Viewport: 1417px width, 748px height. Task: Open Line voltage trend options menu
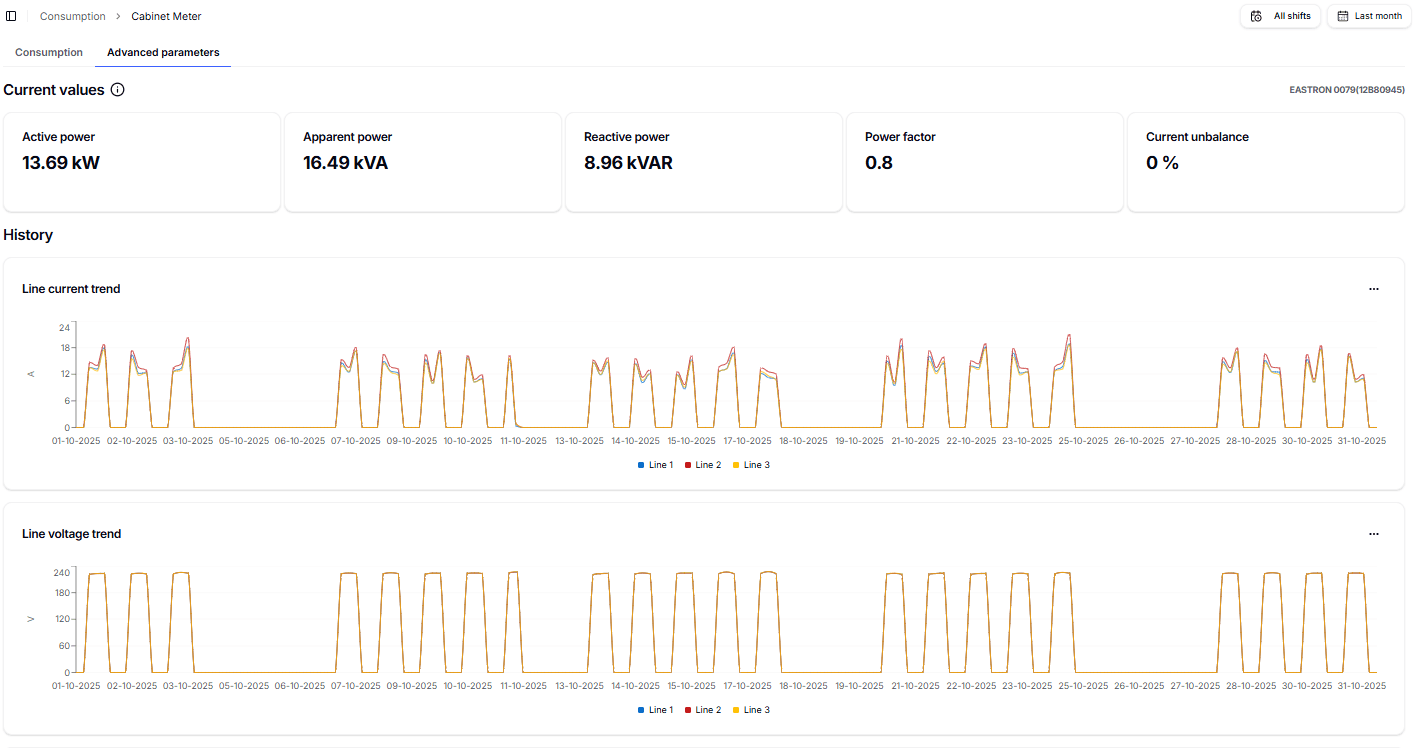[1373, 534]
